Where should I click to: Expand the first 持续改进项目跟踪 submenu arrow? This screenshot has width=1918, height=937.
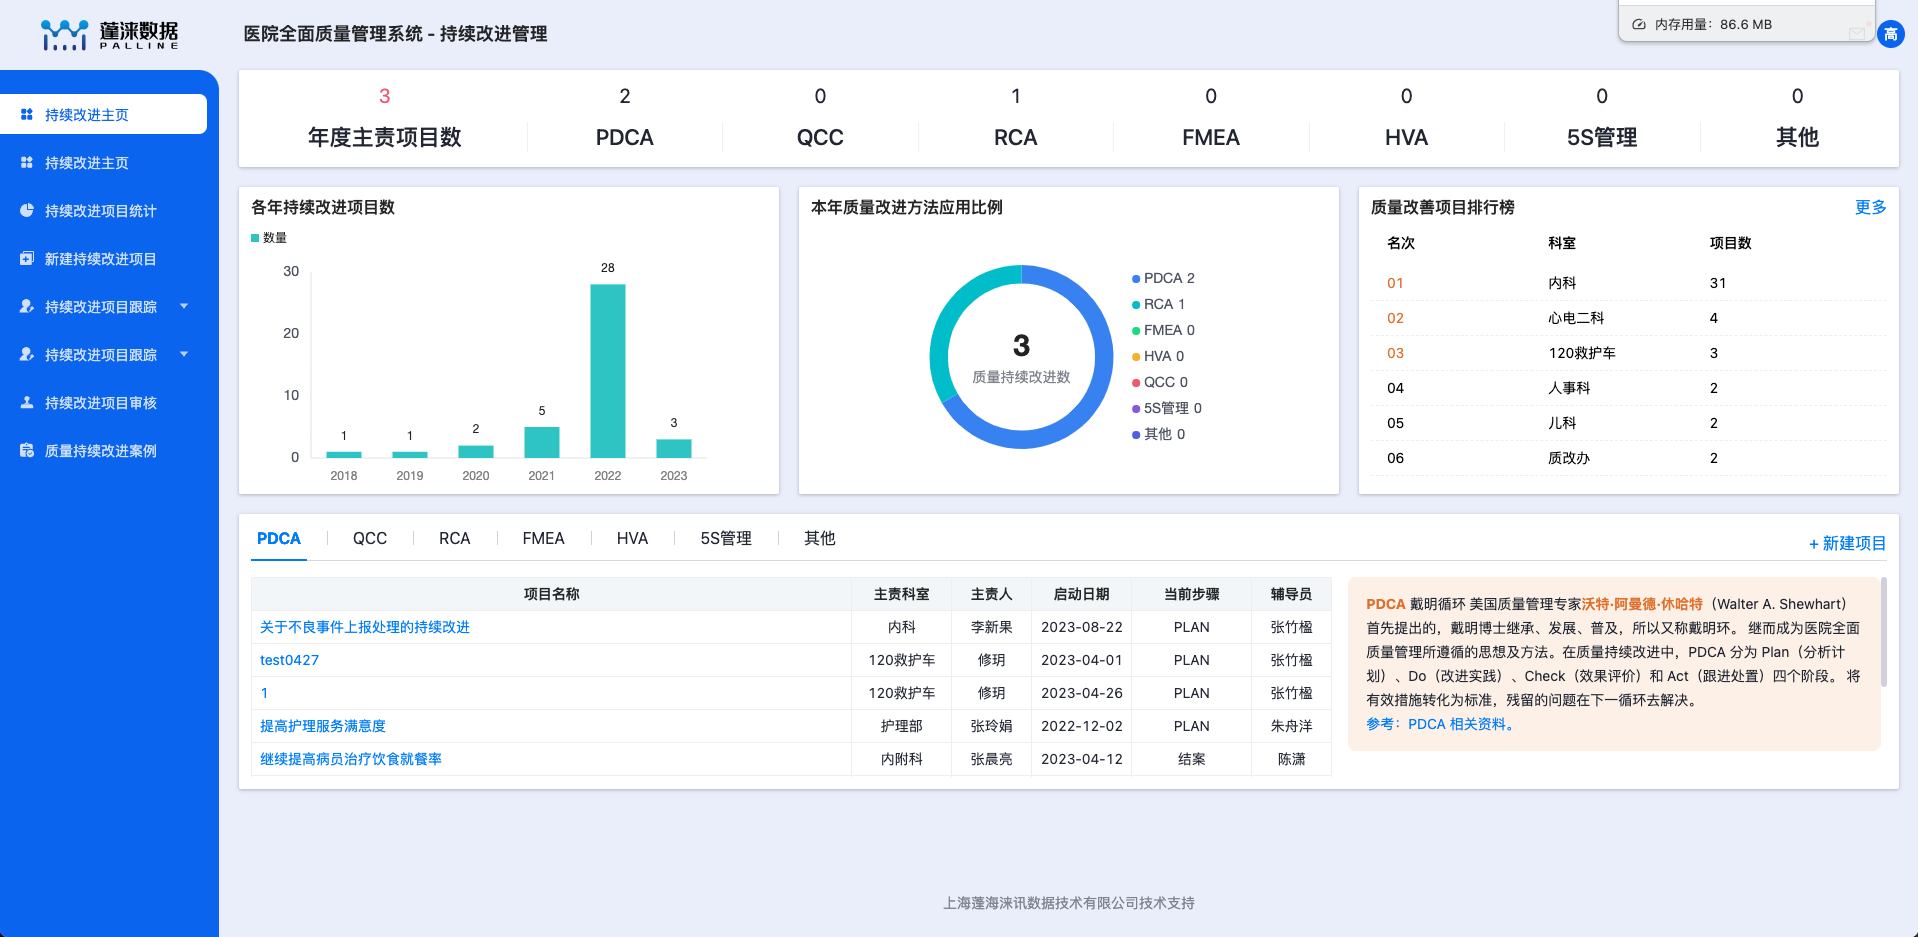[184, 306]
